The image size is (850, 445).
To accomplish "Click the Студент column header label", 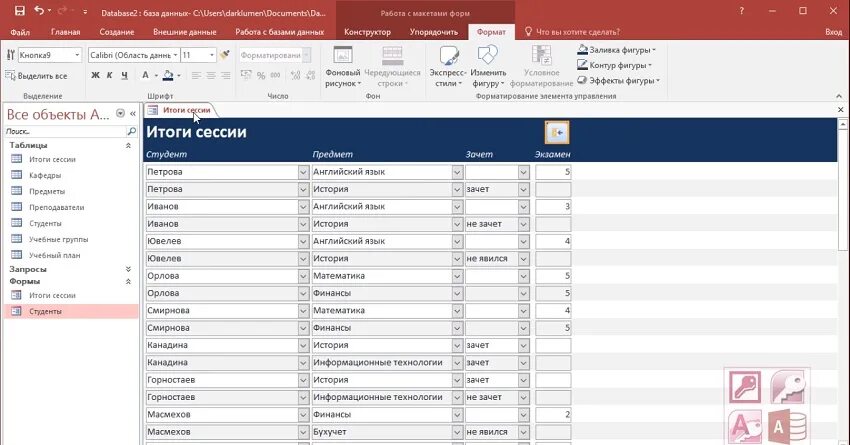I will click(166, 154).
